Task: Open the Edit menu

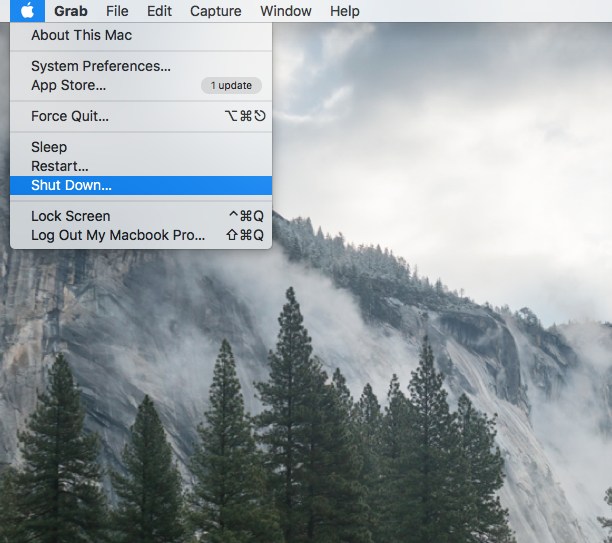Action: click(x=159, y=11)
